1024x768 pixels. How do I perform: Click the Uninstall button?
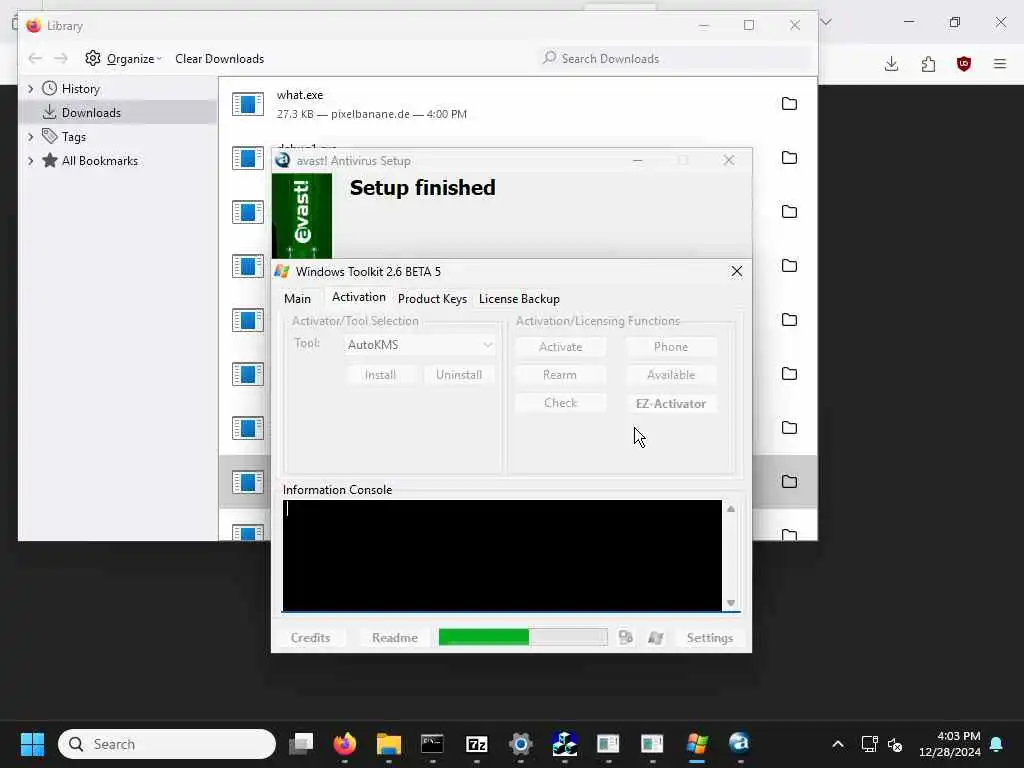point(459,375)
